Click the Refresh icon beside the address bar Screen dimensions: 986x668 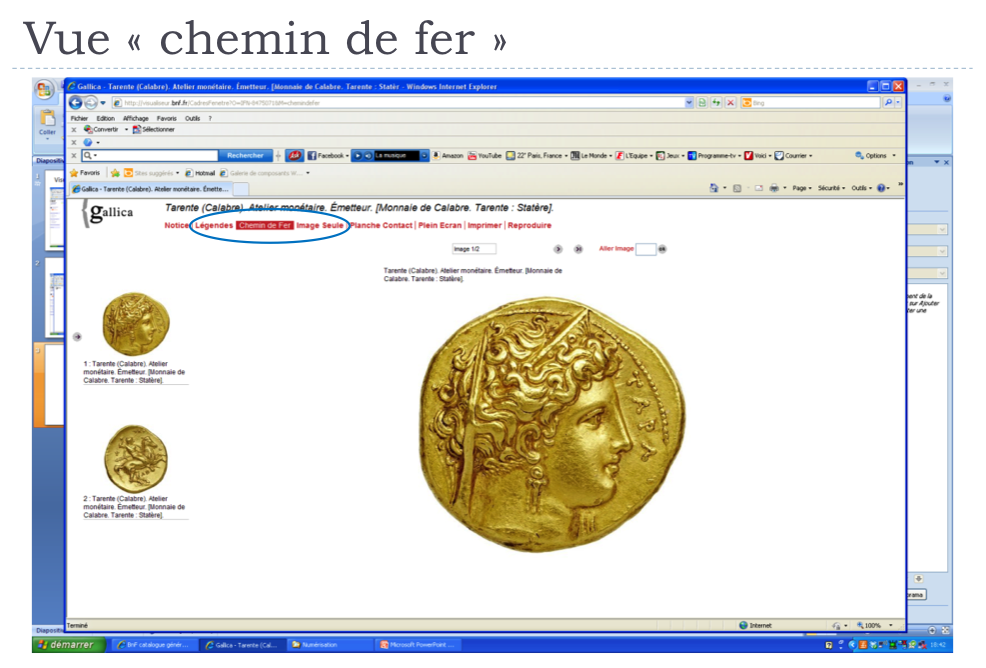(x=716, y=103)
